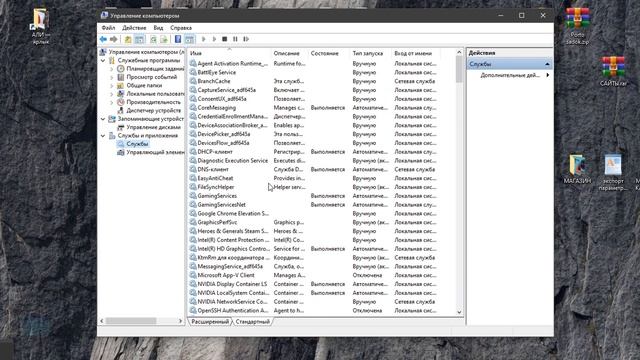Click the Общие папки folder icon
The width and height of the screenshot is (640, 360).
pos(120,85)
